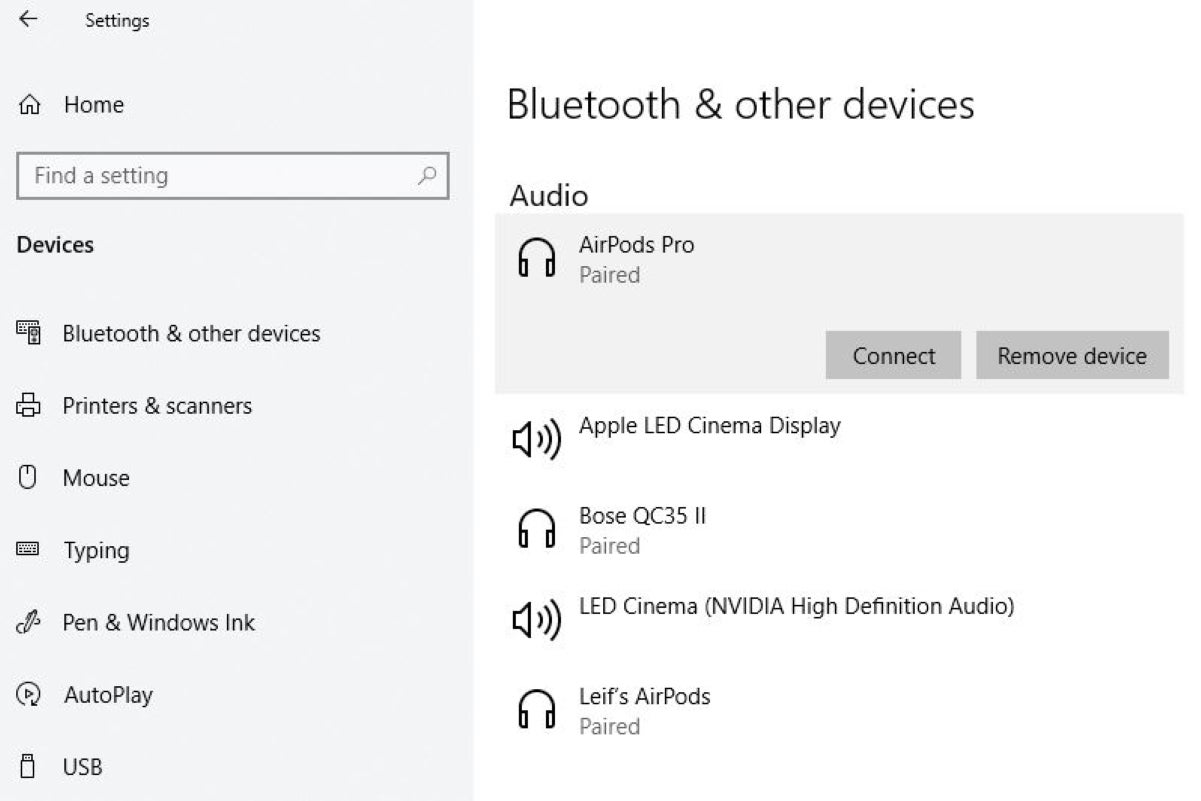Go back using the arrow icon
Screen dimensions: 1201x801
click(x=28, y=19)
